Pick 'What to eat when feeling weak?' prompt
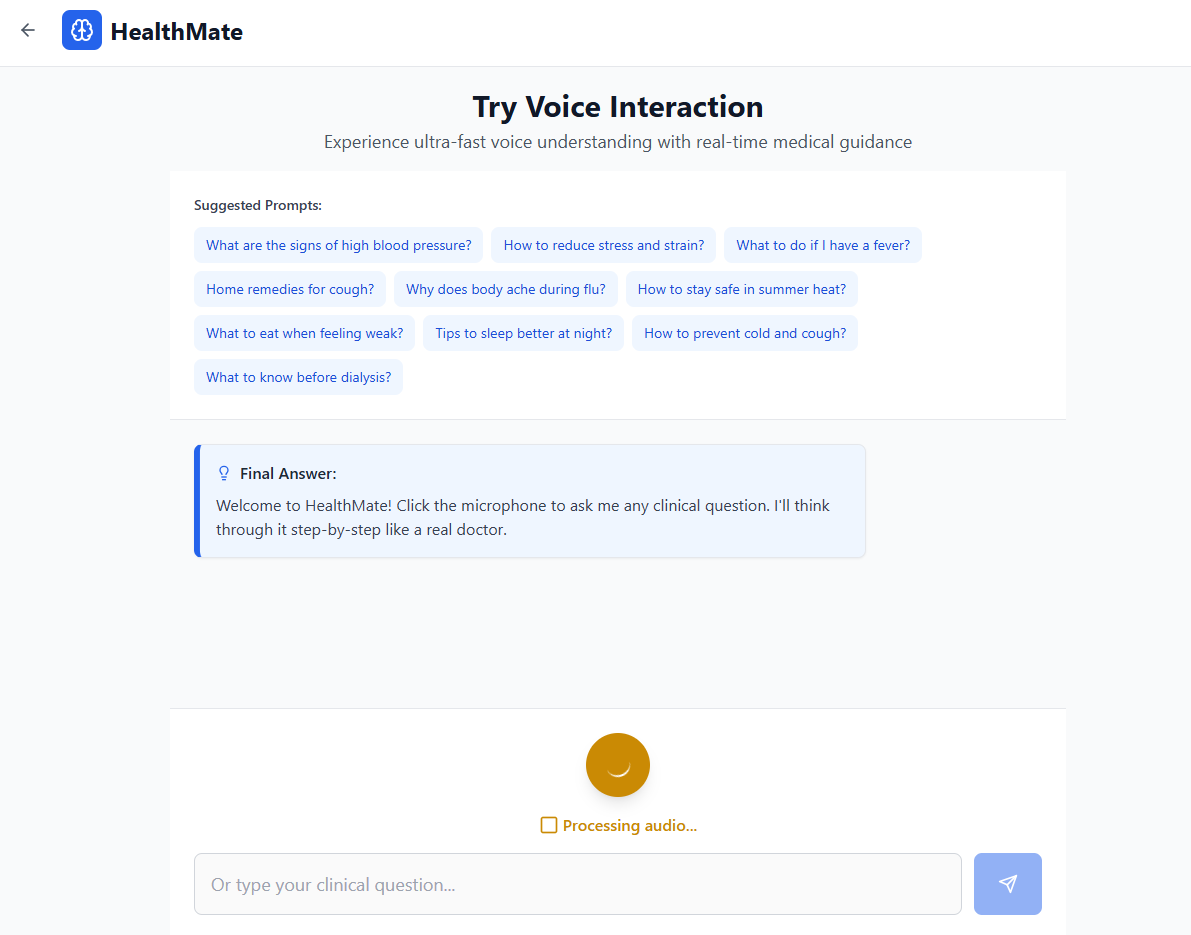The image size is (1191, 935). point(305,333)
